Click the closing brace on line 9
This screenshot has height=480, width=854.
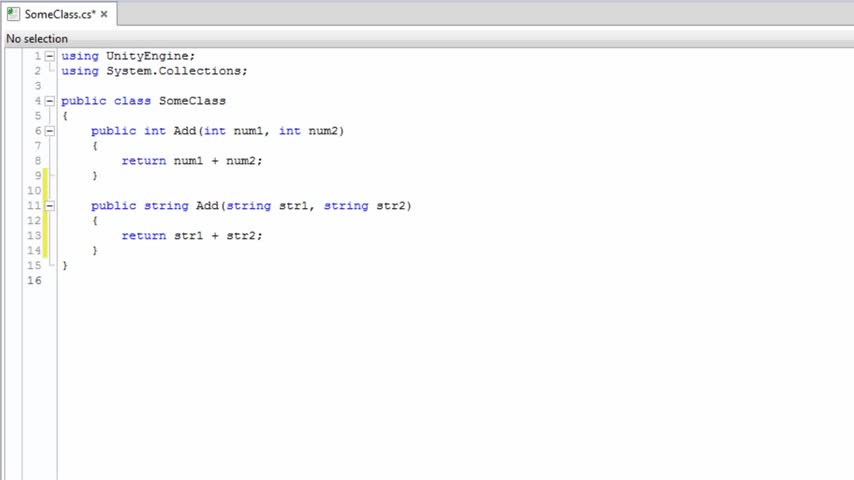coord(95,175)
